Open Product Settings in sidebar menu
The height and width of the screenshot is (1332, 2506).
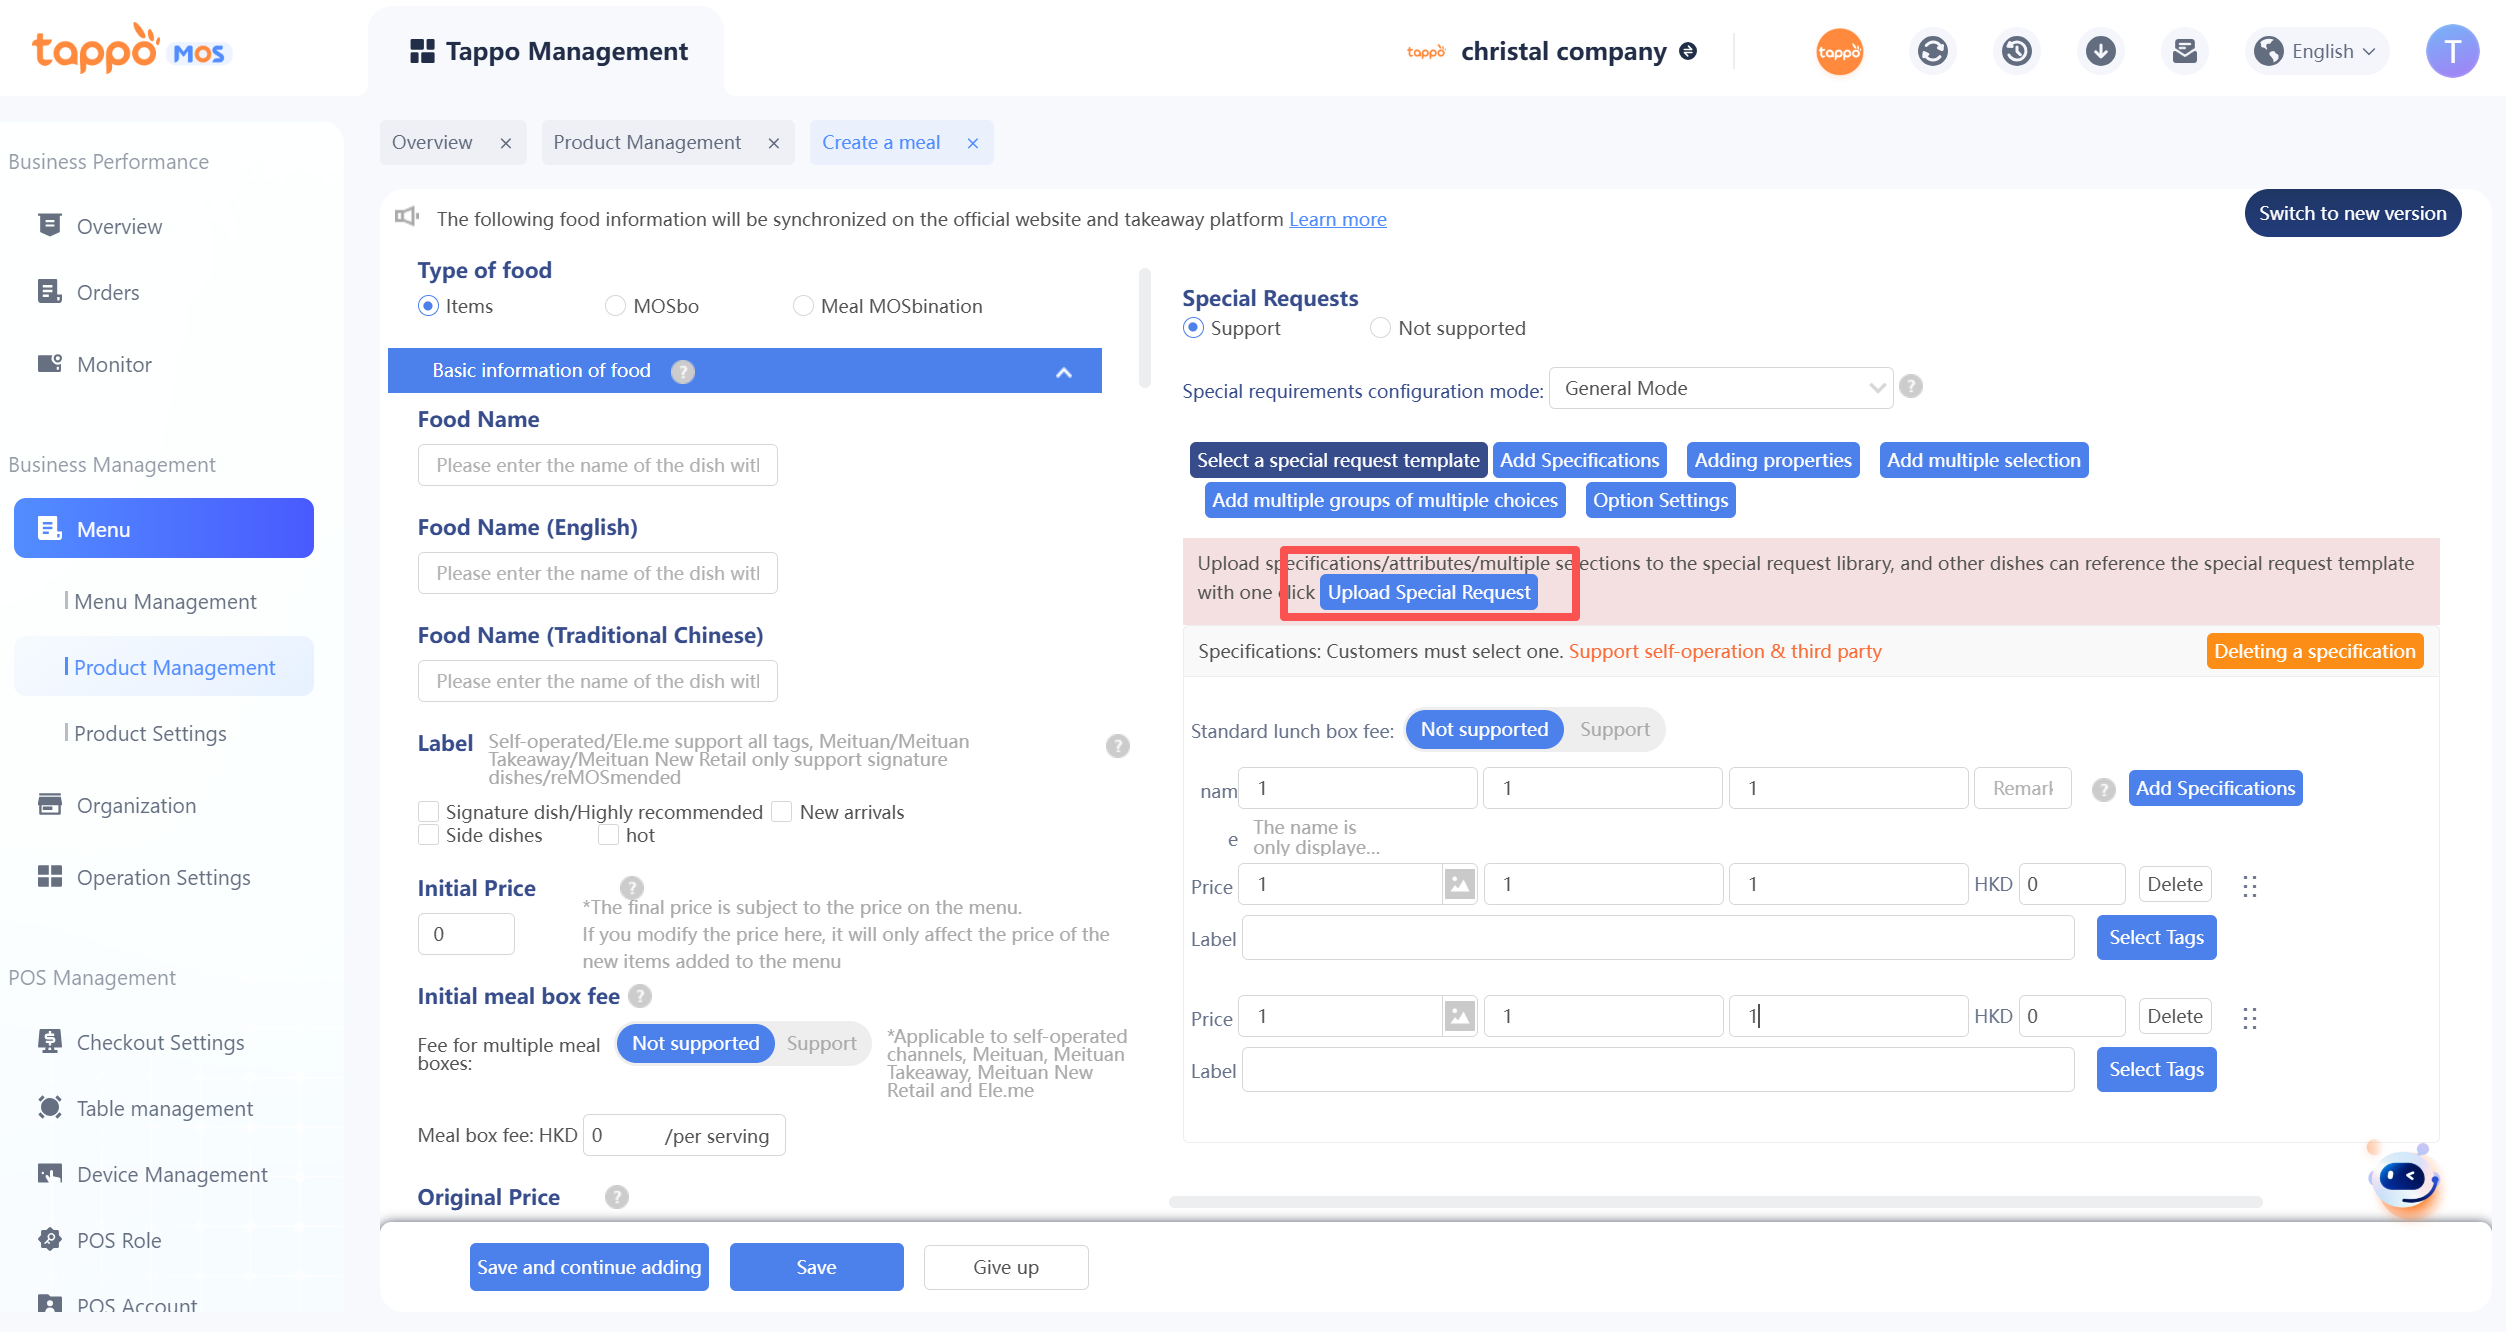pyautogui.click(x=150, y=734)
